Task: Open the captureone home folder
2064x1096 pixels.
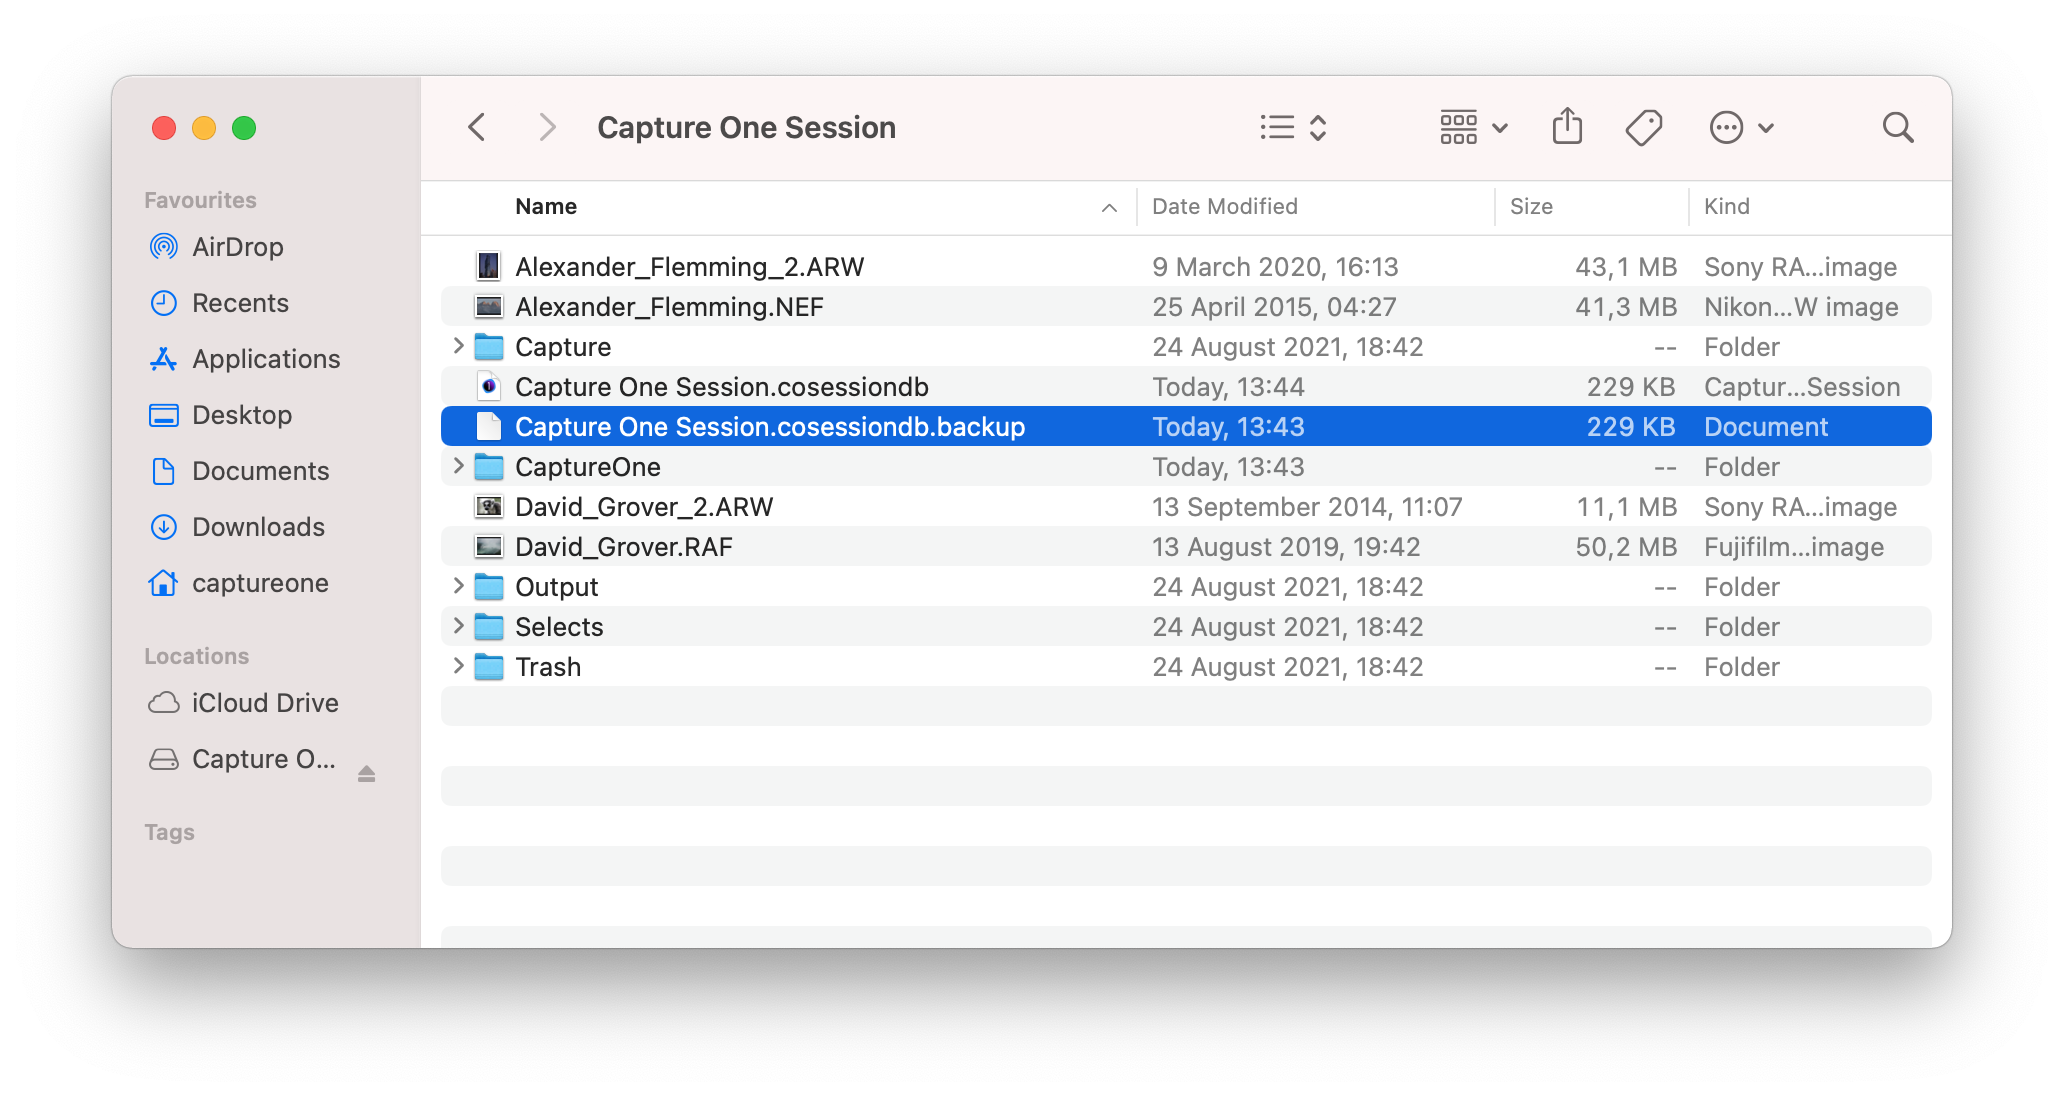Action: pyautogui.click(x=259, y=583)
